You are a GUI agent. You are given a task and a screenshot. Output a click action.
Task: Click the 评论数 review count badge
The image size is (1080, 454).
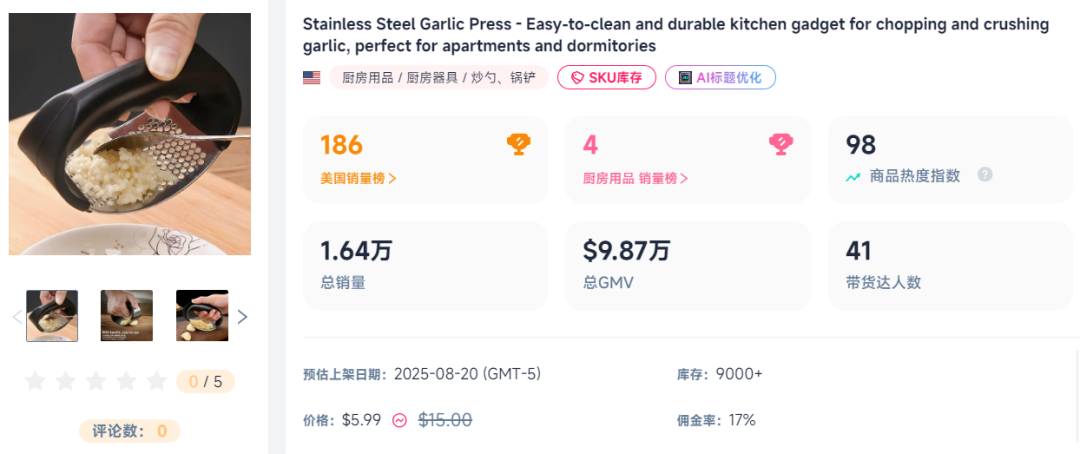coord(130,431)
